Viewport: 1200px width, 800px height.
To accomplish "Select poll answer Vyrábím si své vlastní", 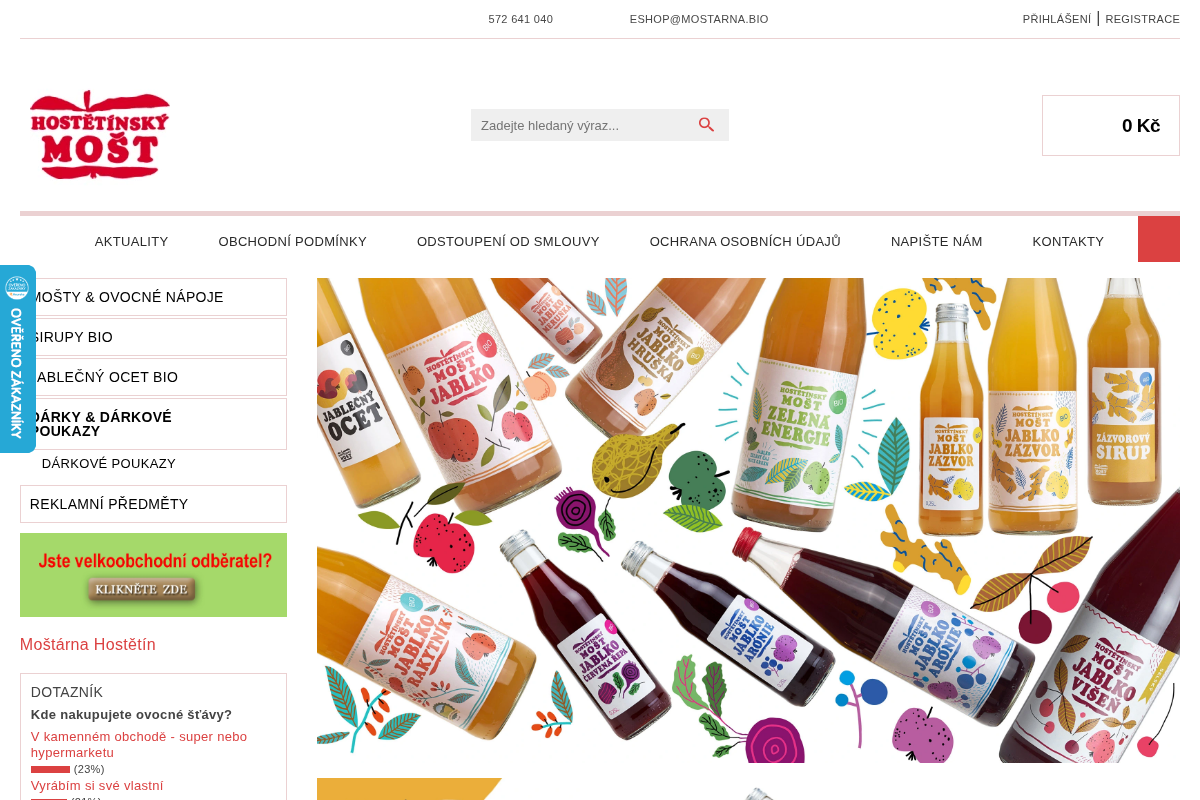I will [x=97, y=786].
